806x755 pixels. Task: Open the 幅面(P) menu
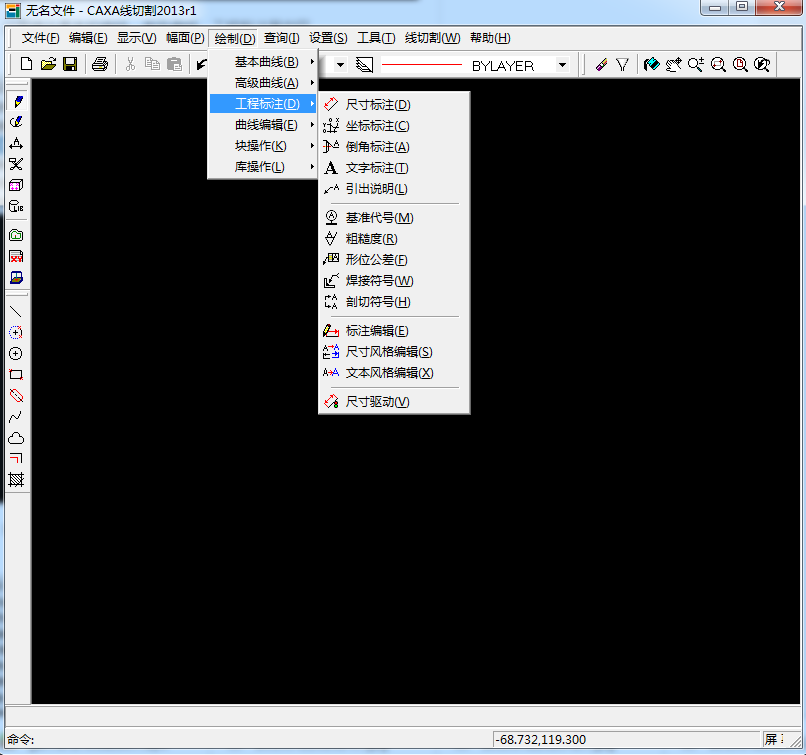(185, 38)
